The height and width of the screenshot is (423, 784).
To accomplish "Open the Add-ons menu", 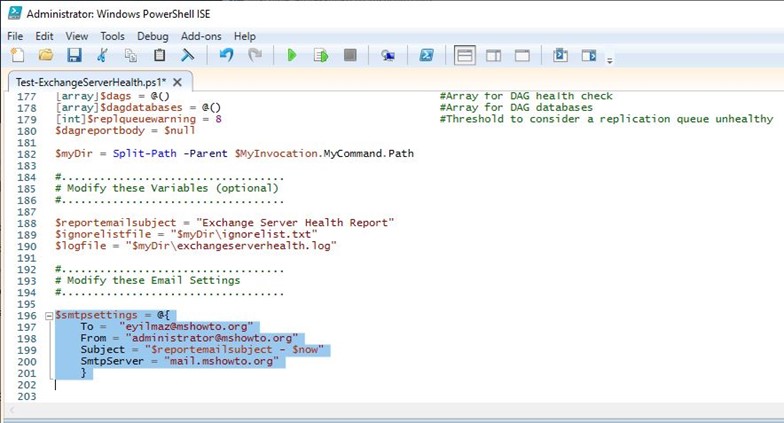I will point(201,36).
